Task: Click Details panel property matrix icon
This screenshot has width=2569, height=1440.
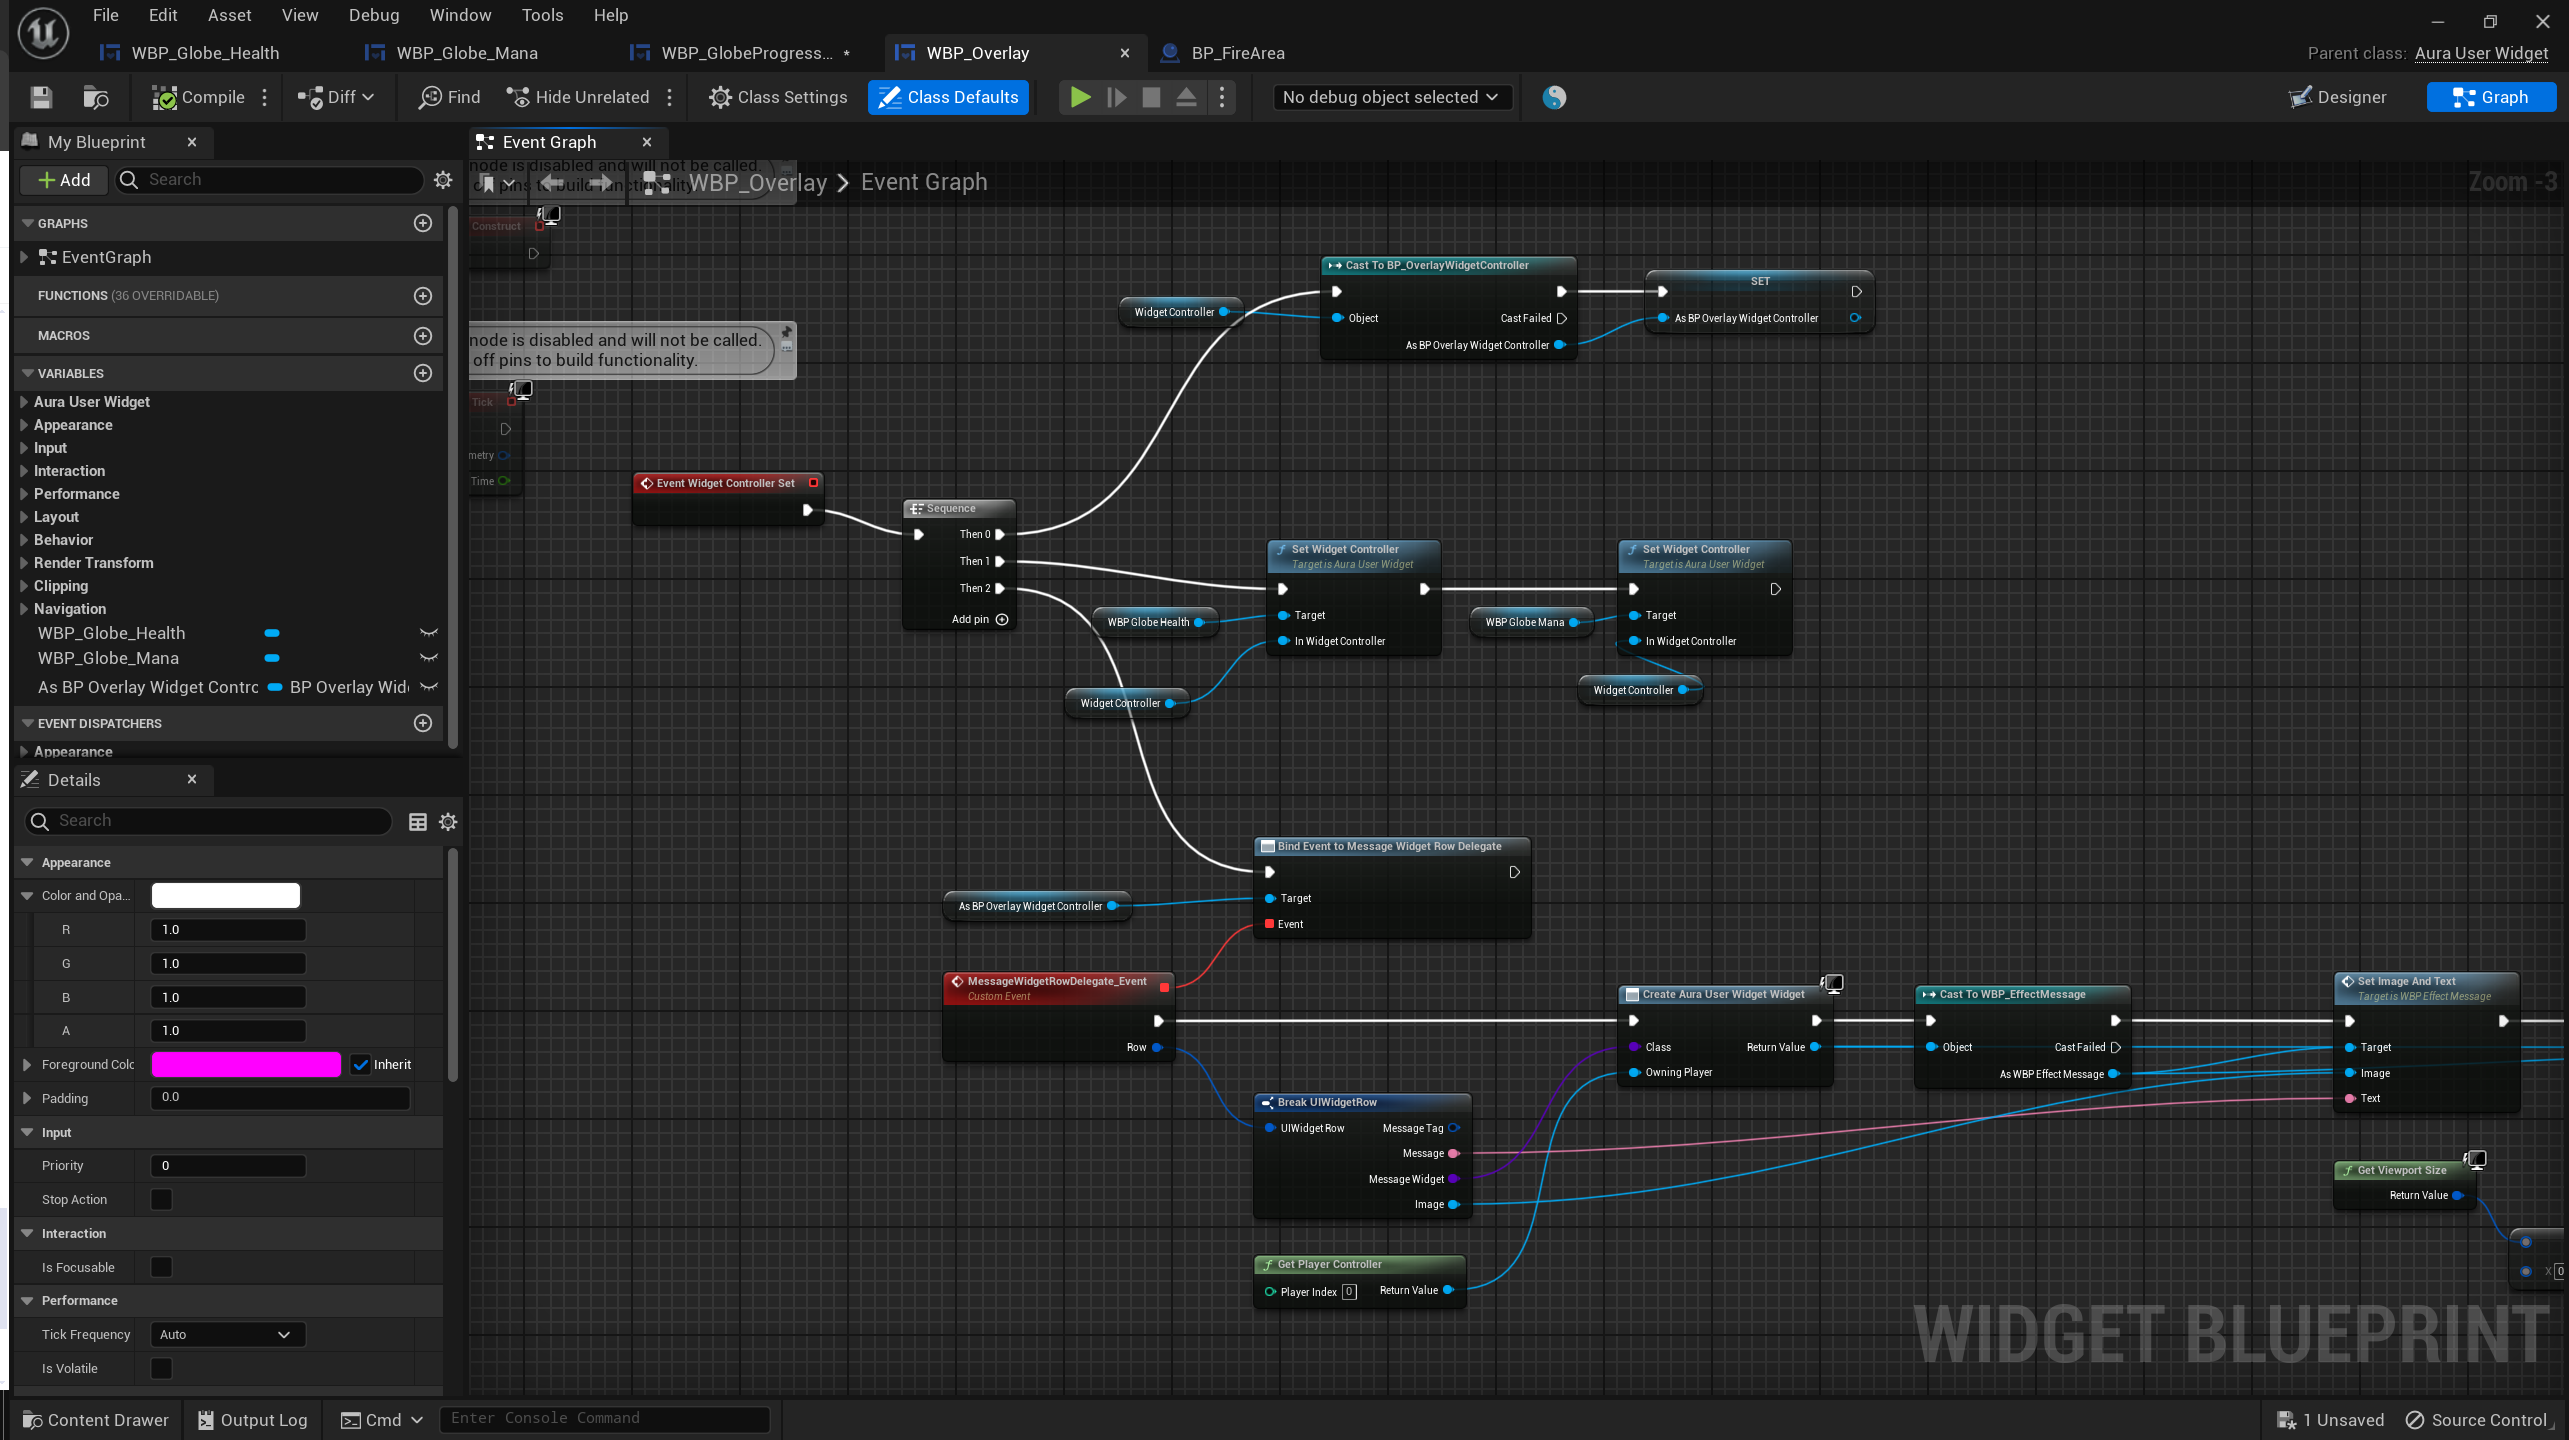Action: pos(418,822)
